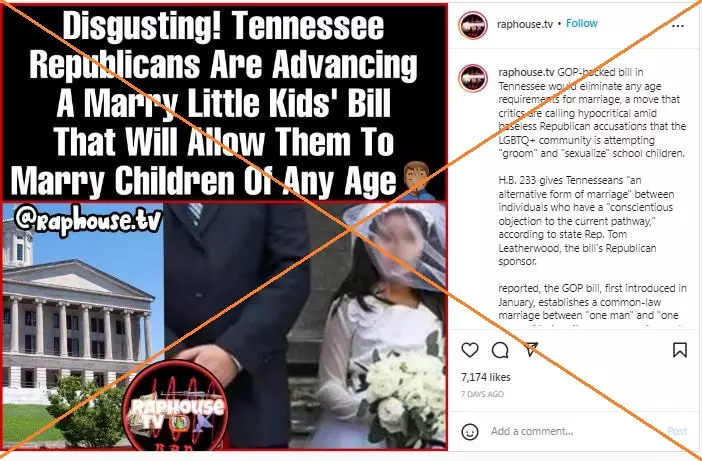Open raphouse.tv profile avatar in header

point(473,25)
